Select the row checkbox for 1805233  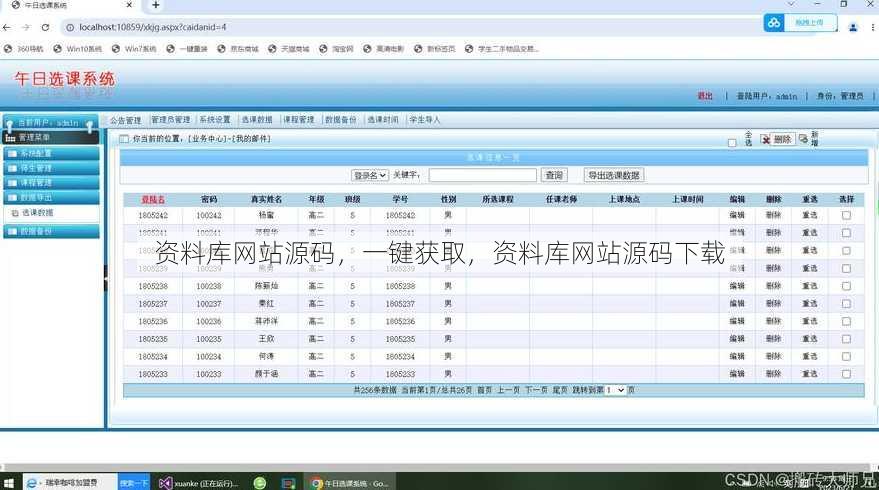coord(846,374)
